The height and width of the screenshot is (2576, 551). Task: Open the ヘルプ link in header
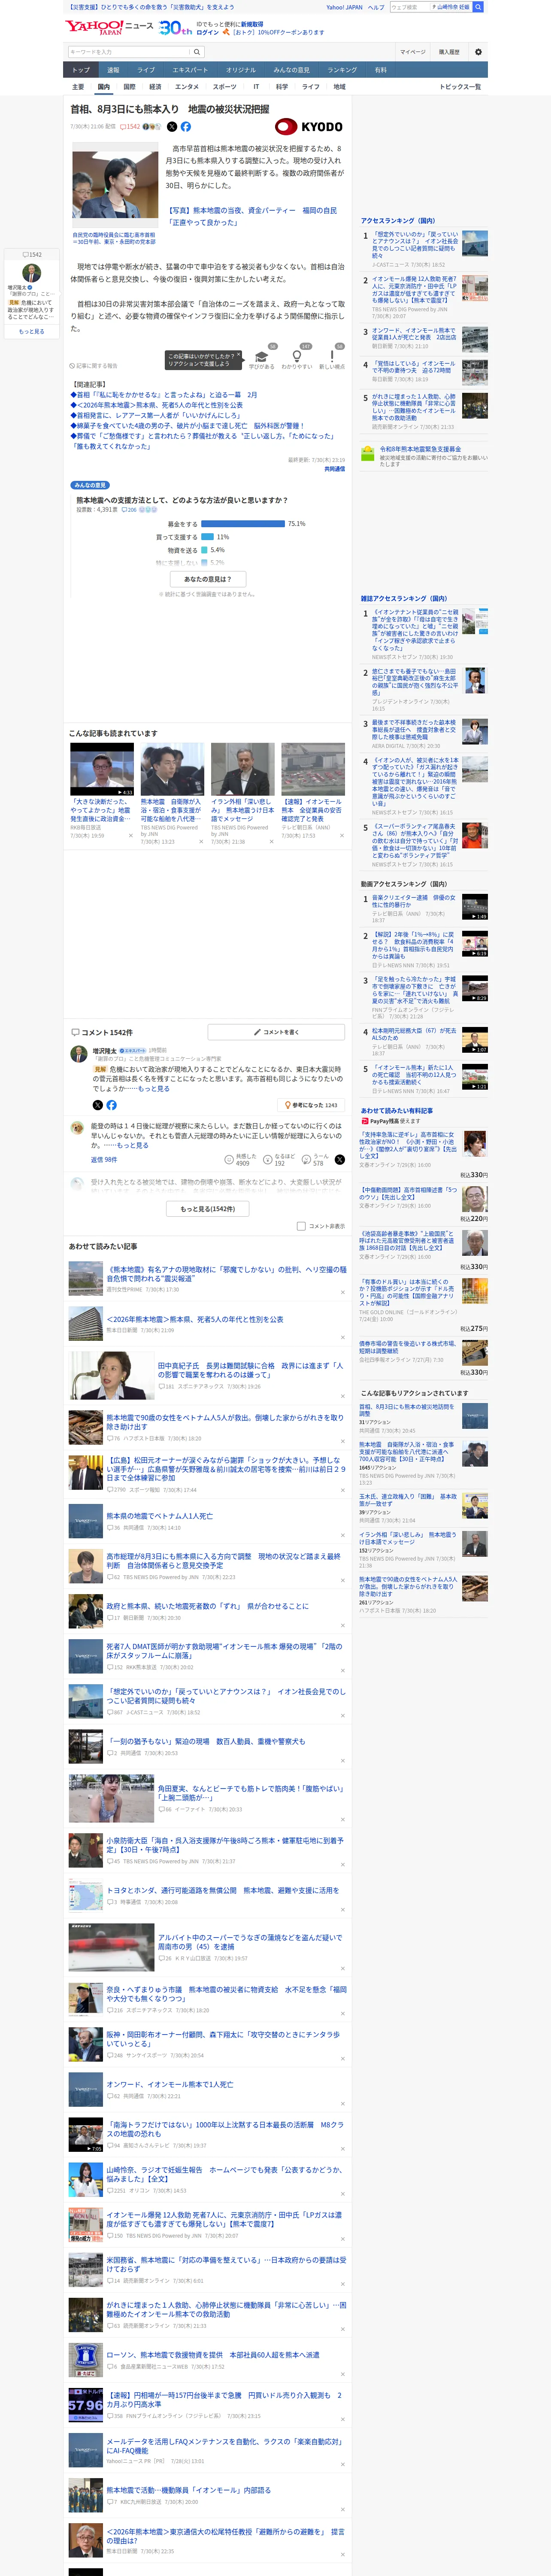(x=376, y=7)
